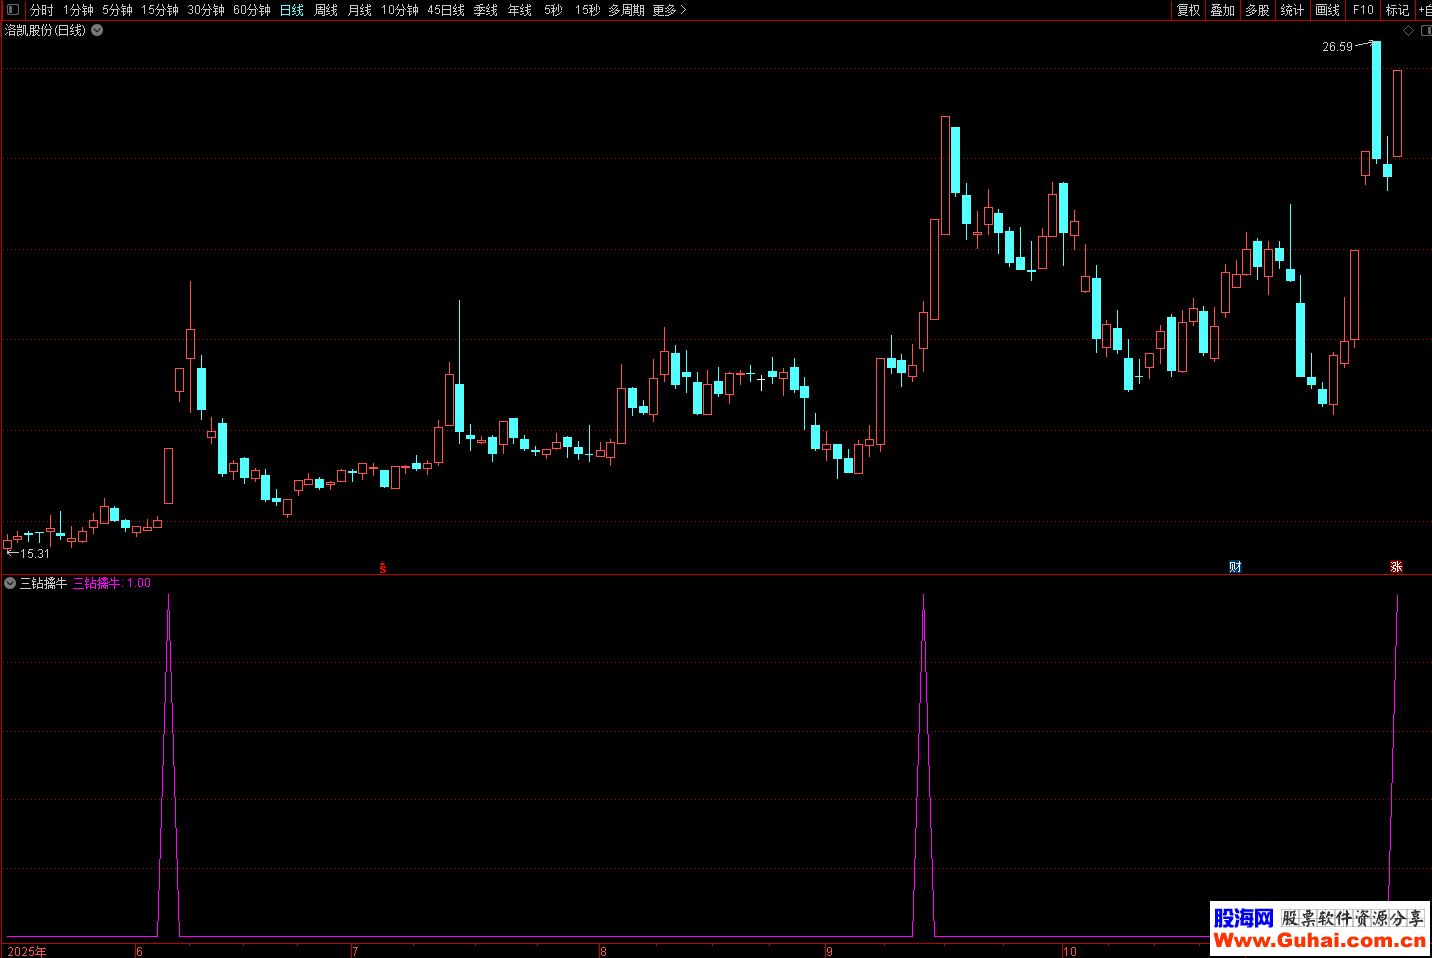The width and height of the screenshot is (1432, 958).
Task: Click the 26.59 high price label
Action: 1337,47
